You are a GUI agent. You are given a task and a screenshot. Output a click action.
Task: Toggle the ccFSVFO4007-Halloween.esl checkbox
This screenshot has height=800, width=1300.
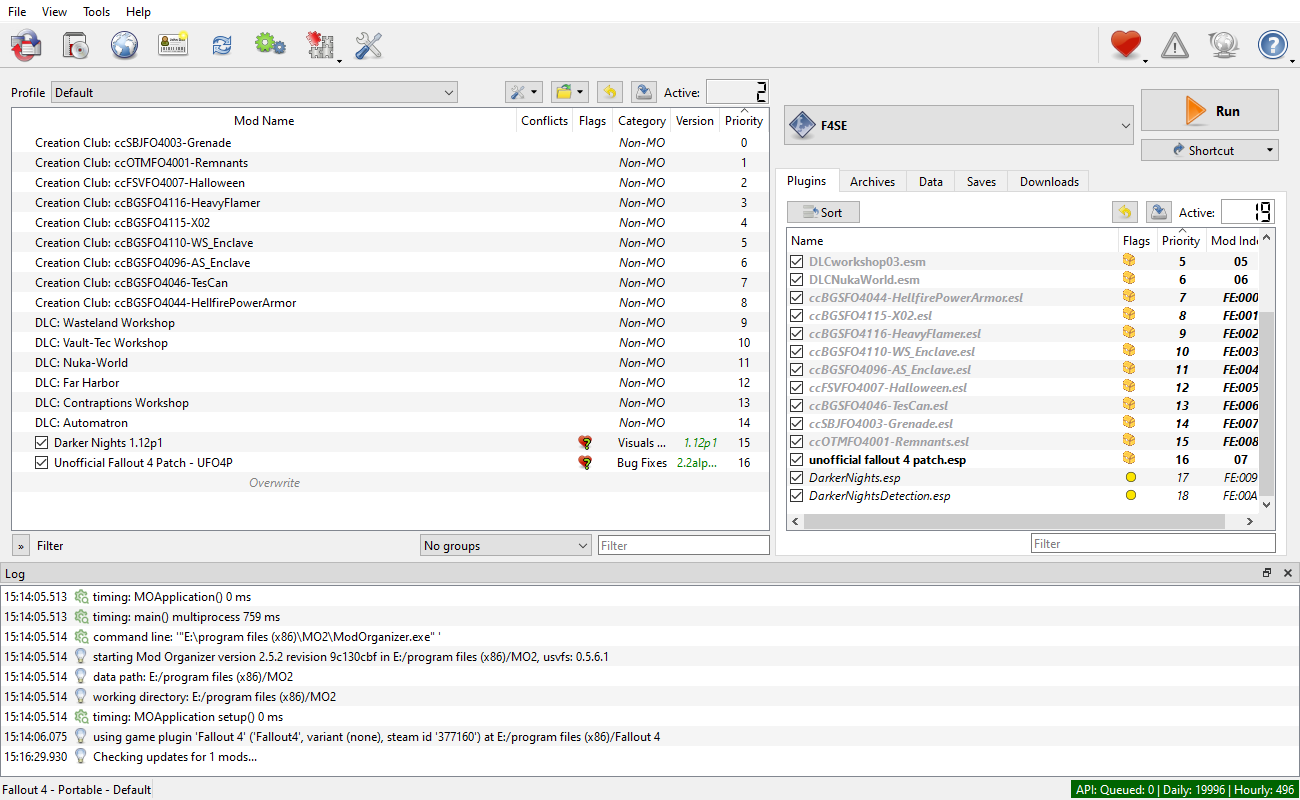point(797,388)
